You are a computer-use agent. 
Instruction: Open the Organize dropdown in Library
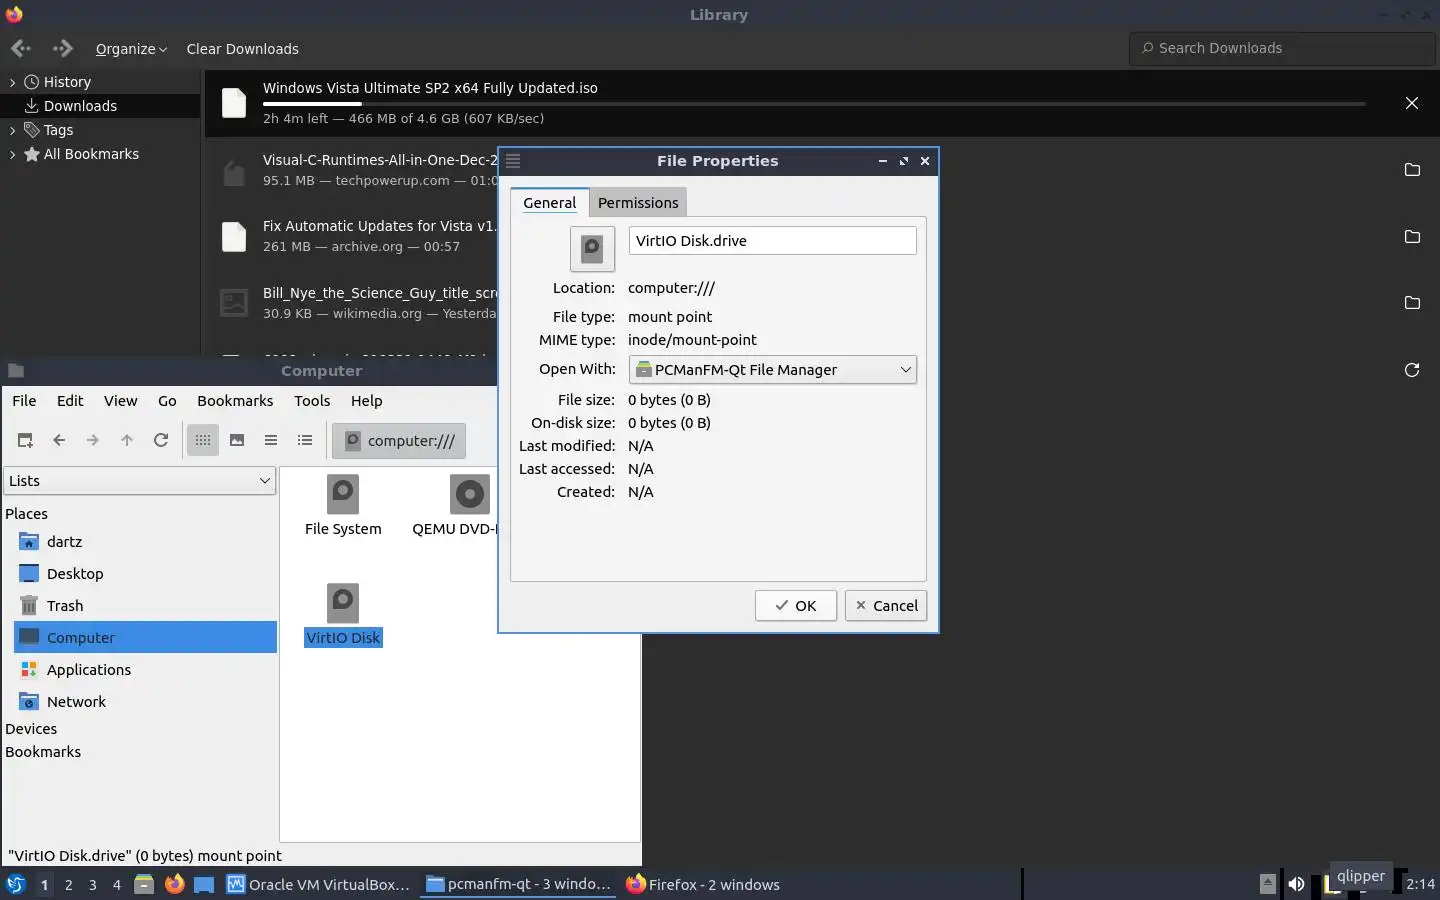131,49
